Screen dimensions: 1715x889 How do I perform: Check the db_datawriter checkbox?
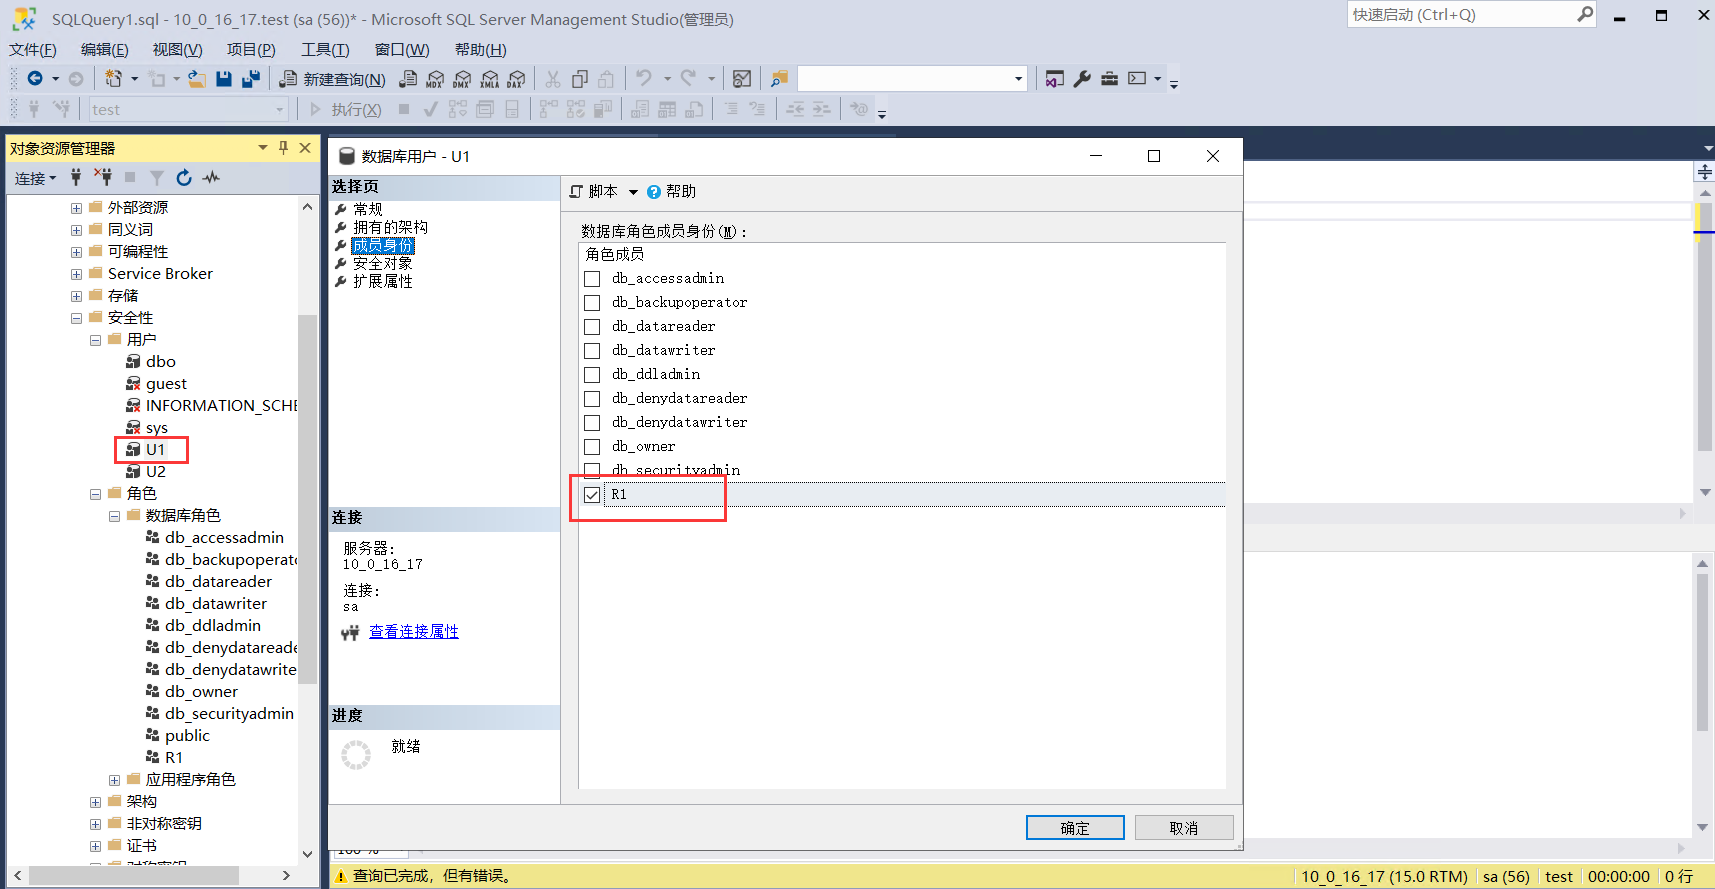coord(592,351)
